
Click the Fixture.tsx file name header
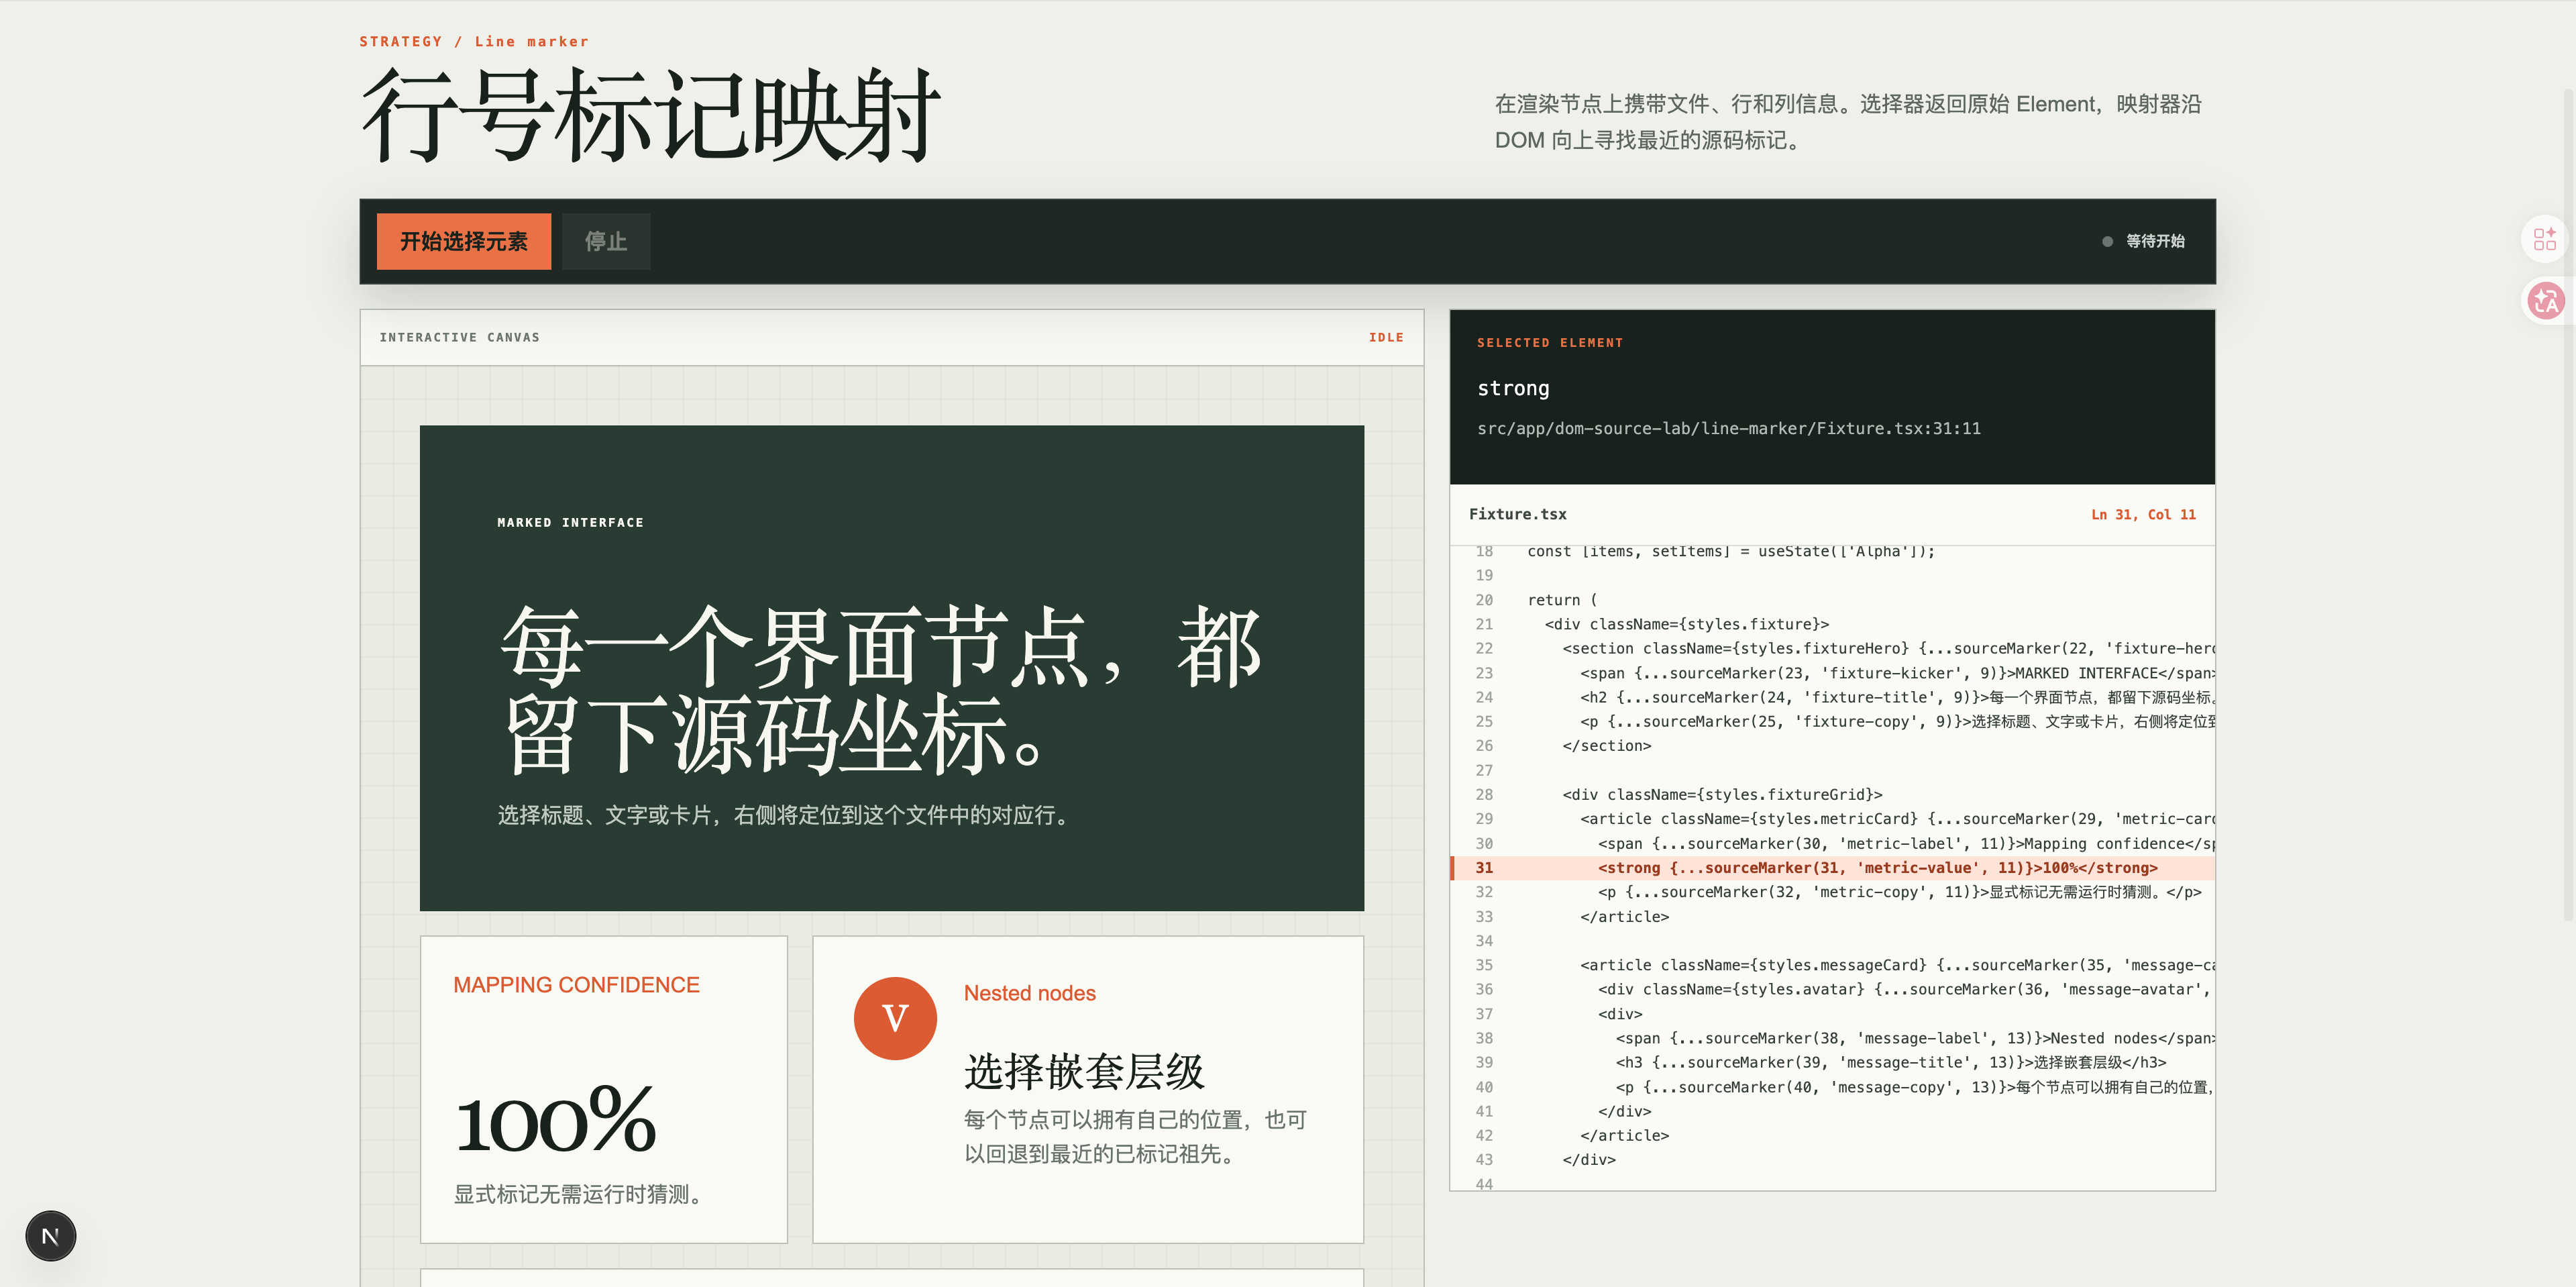(x=1518, y=514)
